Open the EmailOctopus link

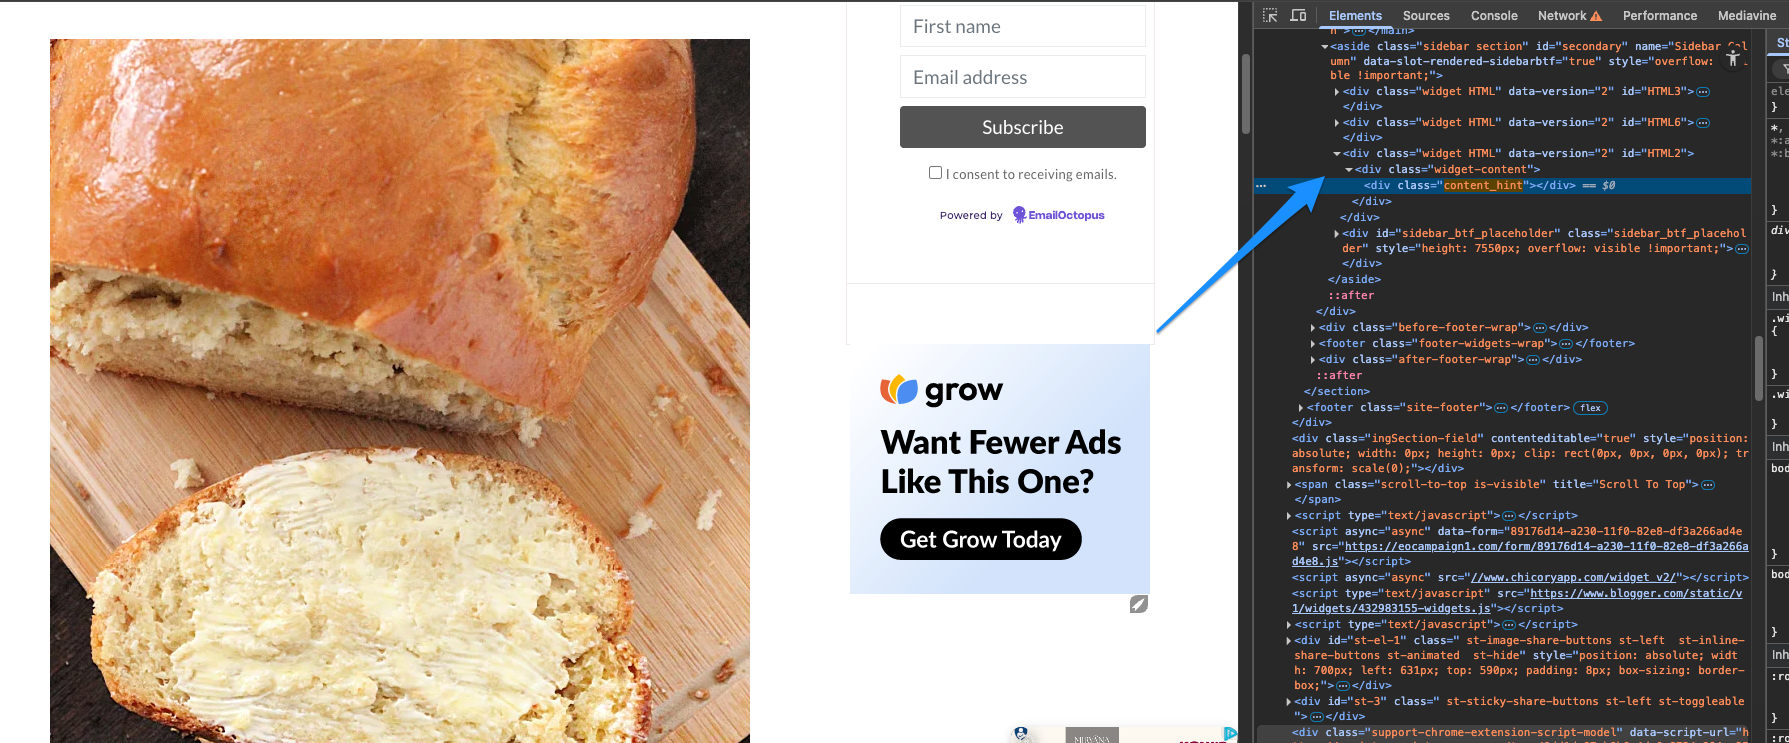[x=1059, y=215]
